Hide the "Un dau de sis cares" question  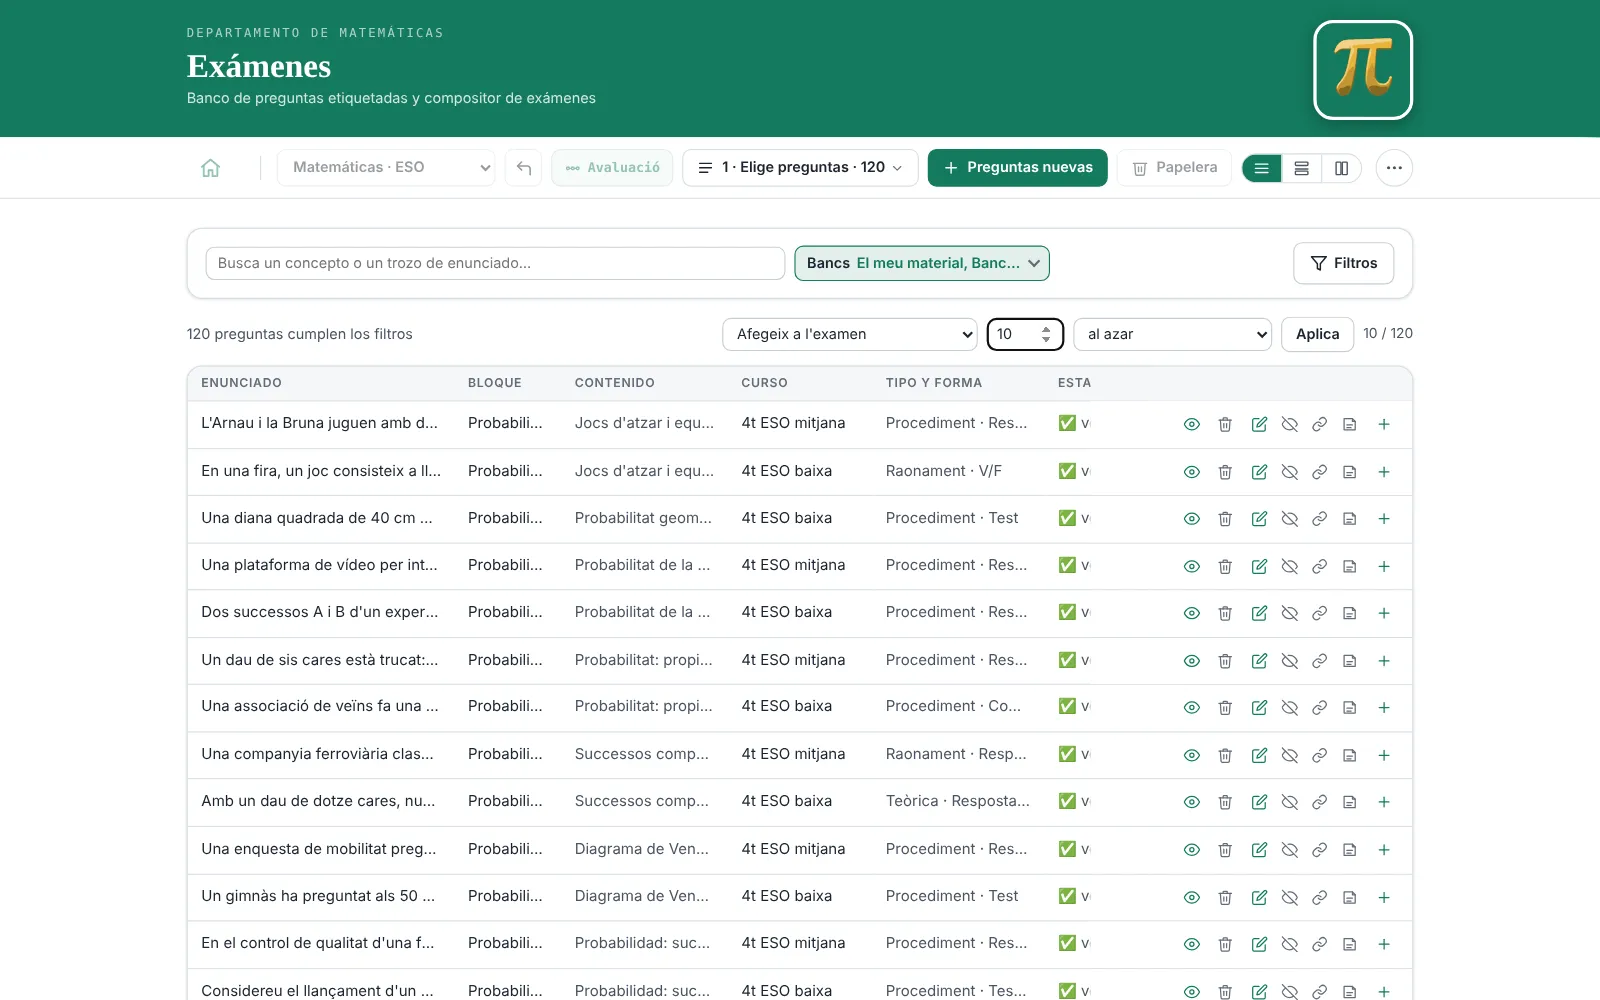[1290, 661]
